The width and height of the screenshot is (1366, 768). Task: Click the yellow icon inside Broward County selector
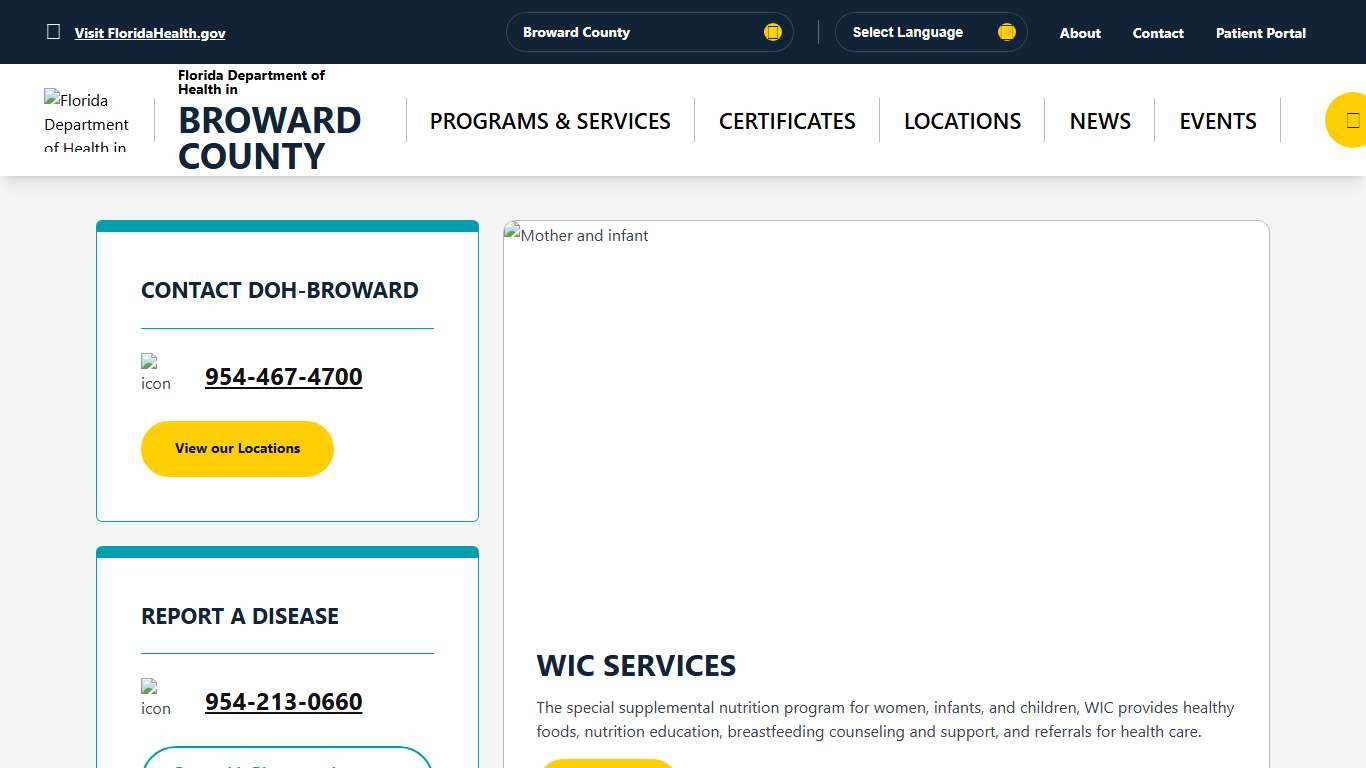(772, 31)
